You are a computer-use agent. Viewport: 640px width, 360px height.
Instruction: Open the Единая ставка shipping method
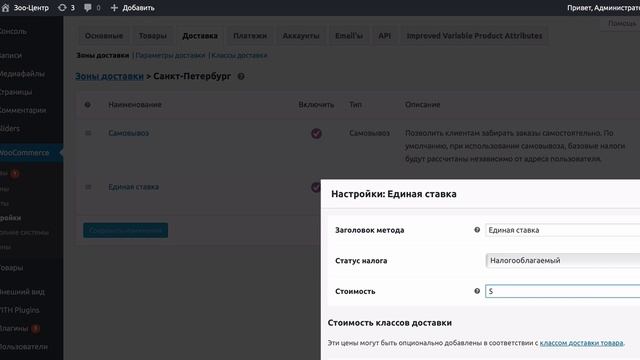[x=133, y=187]
